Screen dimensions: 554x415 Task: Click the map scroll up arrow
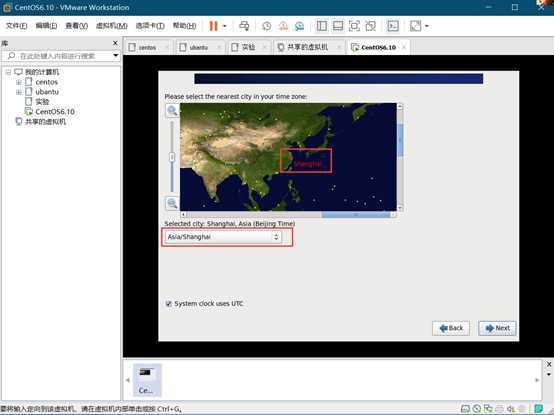pos(400,106)
